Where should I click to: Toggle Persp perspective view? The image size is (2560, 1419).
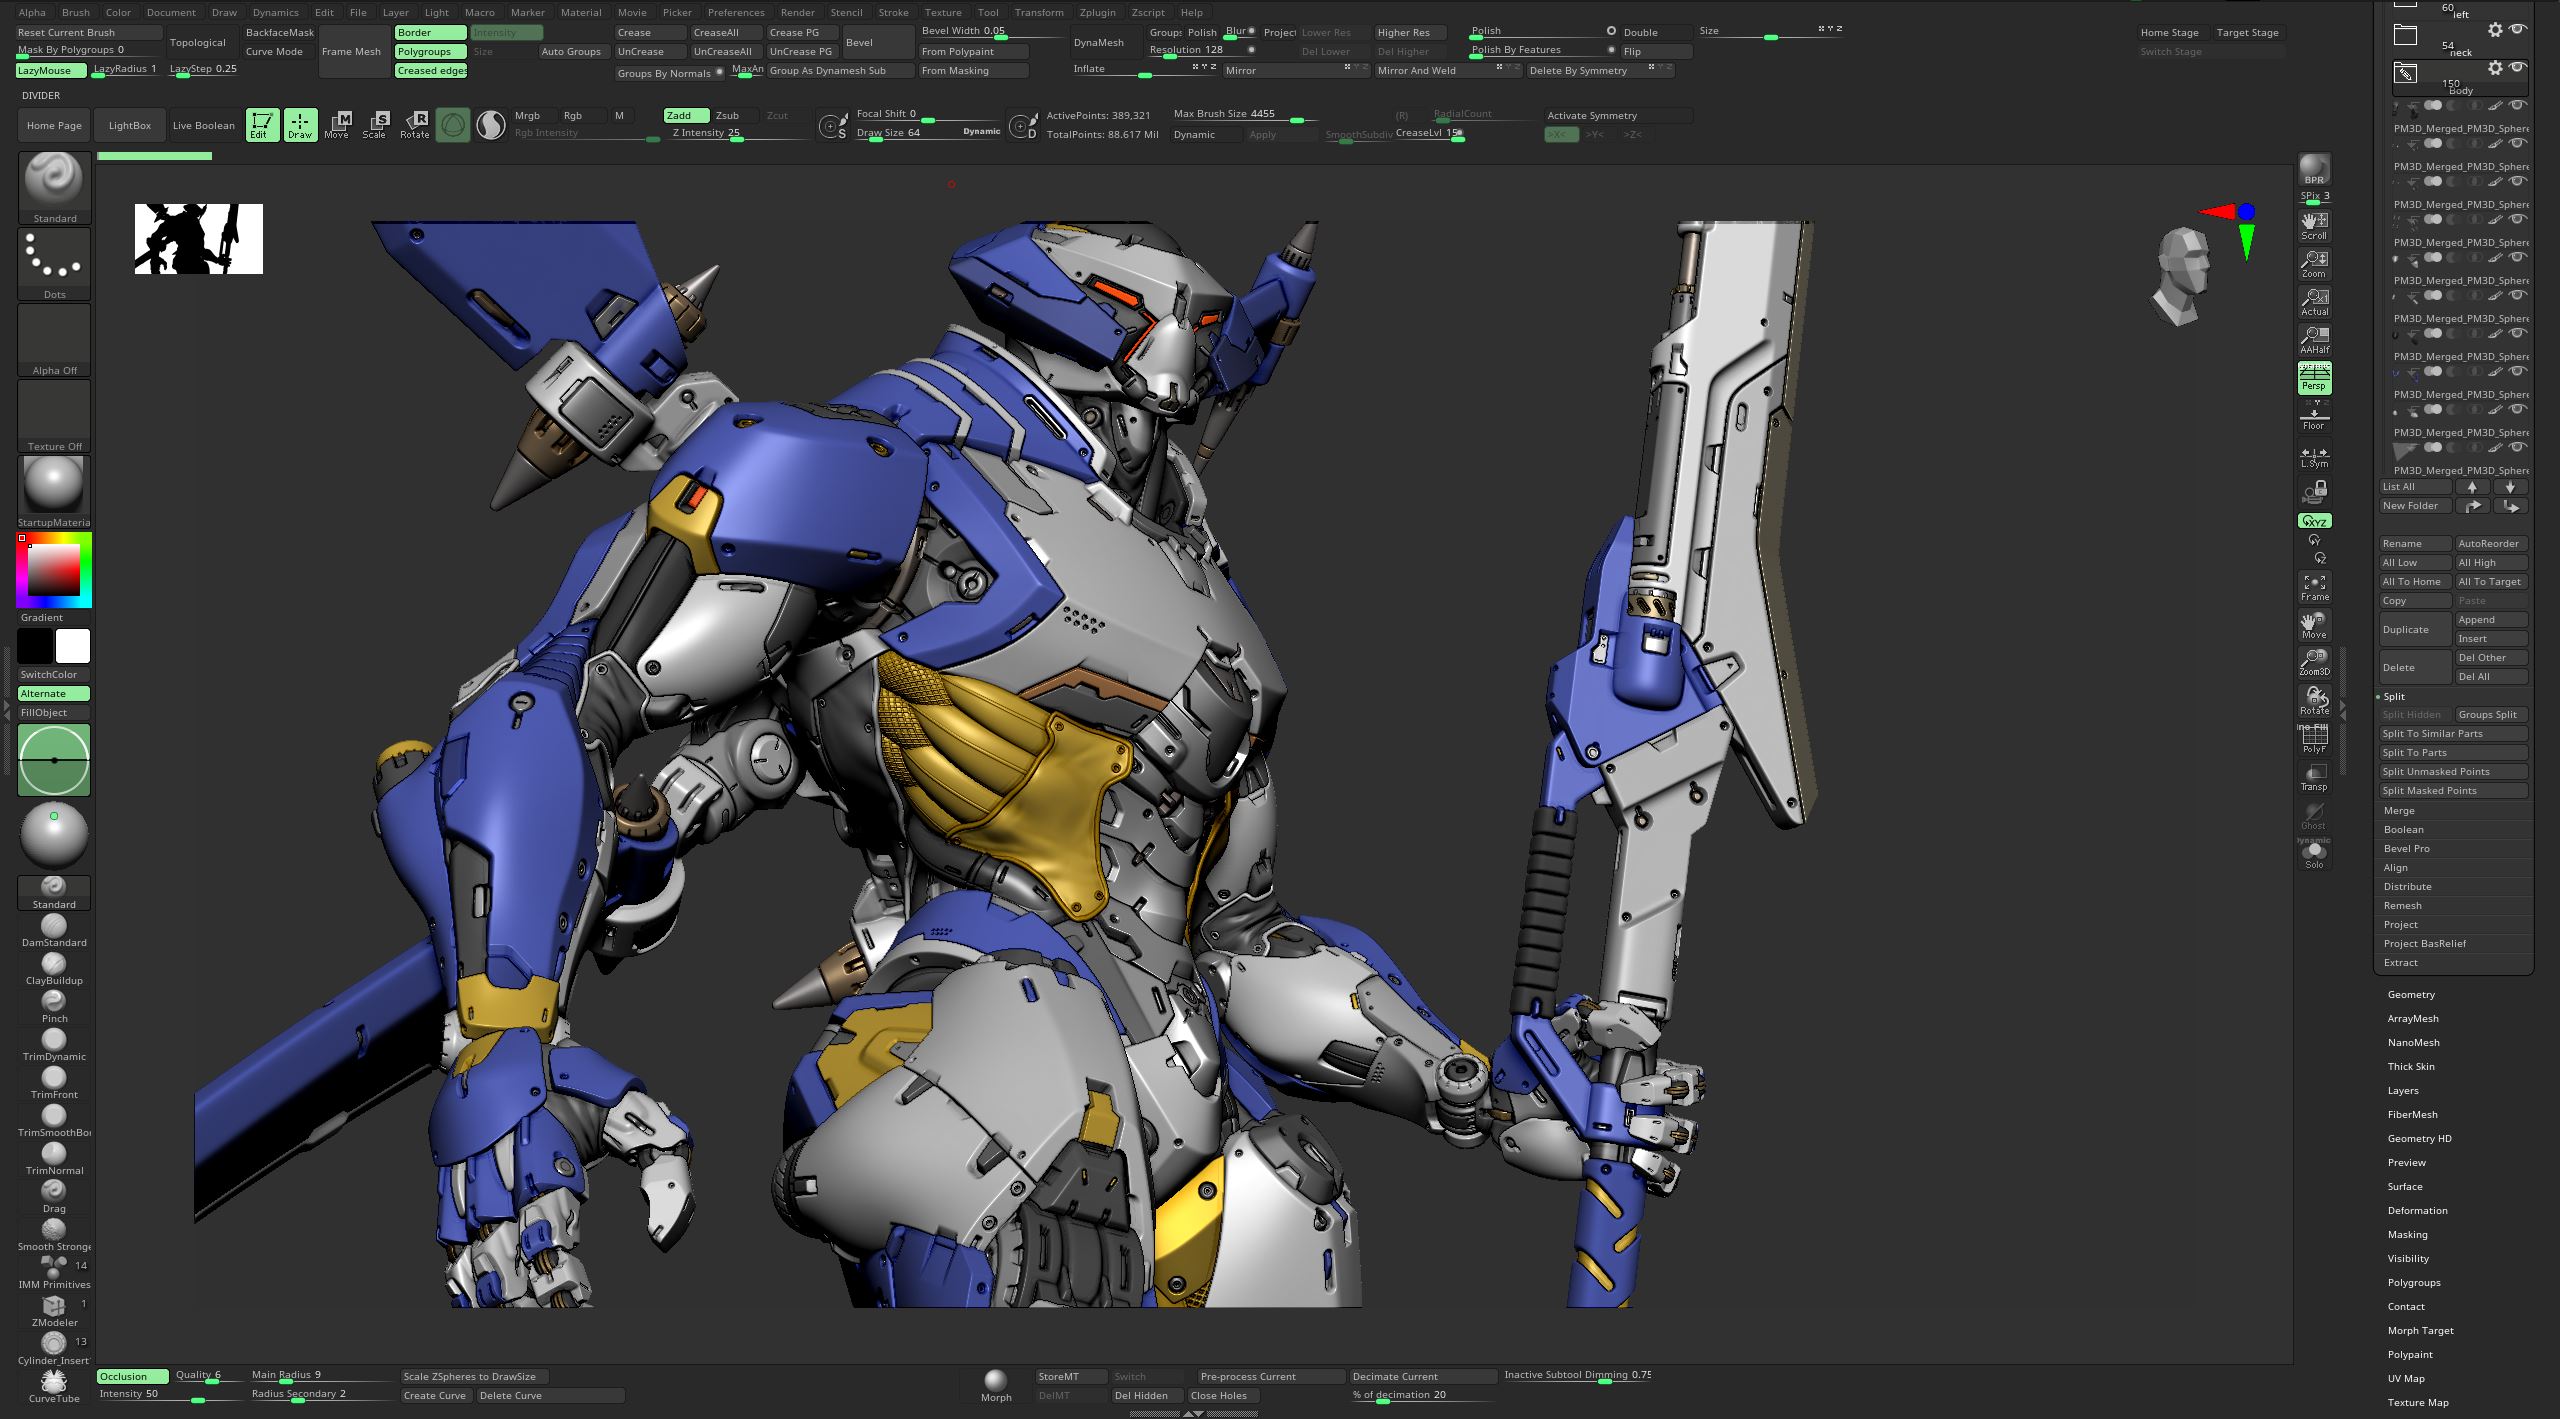2314,378
